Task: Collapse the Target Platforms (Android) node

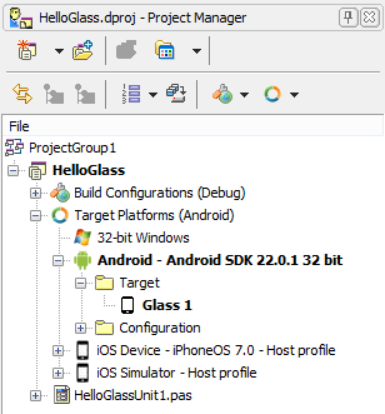Action: point(35,216)
